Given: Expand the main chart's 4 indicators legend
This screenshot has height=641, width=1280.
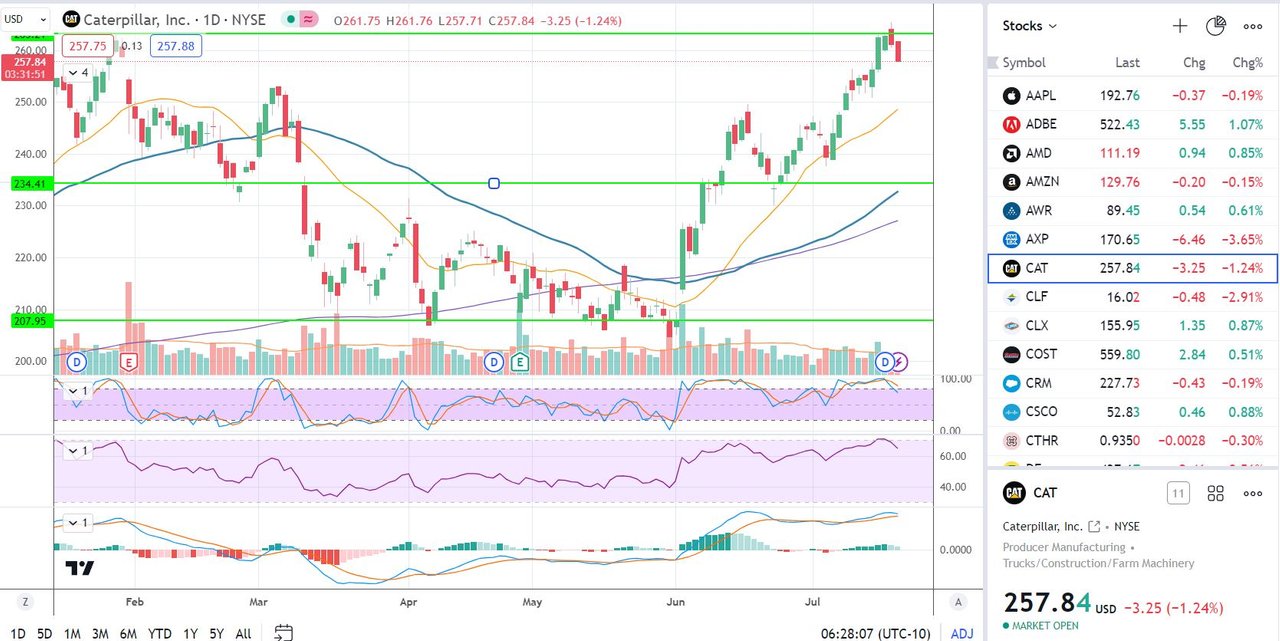Looking at the screenshot, I should click(x=78, y=73).
